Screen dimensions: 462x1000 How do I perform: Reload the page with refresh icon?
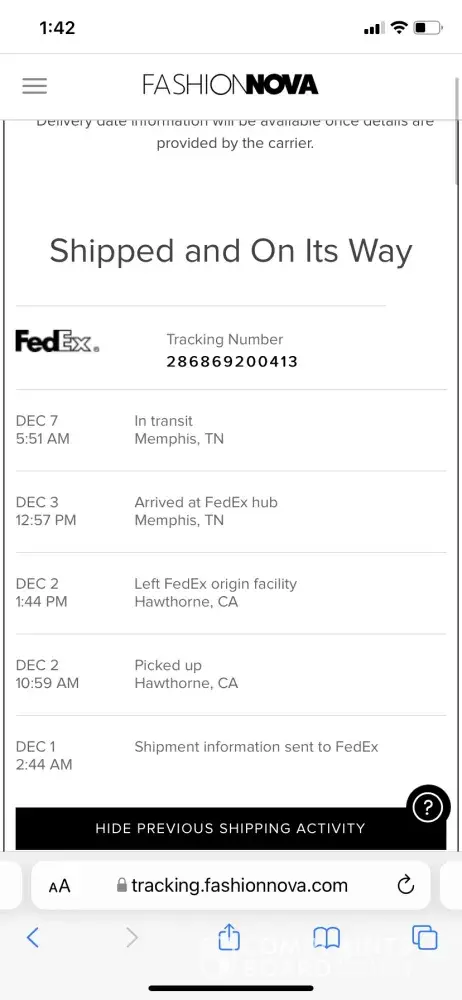point(405,885)
